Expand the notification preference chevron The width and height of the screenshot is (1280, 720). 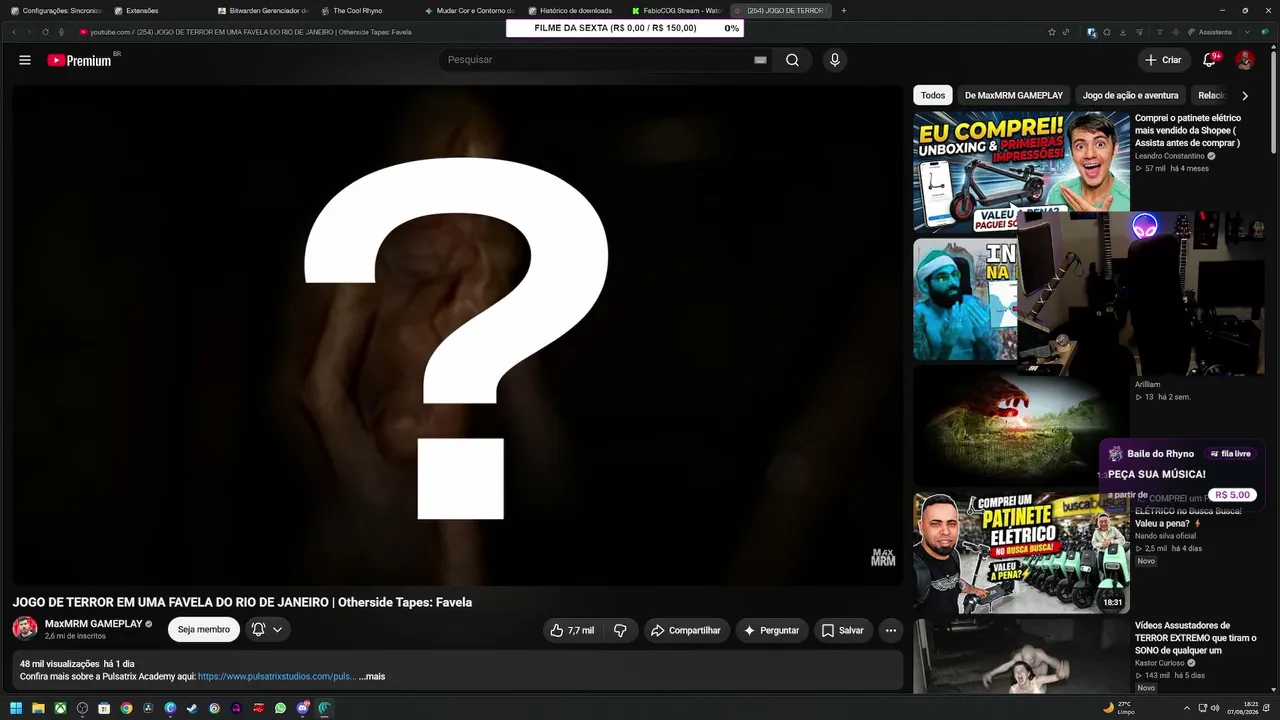click(x=277, y=630)
